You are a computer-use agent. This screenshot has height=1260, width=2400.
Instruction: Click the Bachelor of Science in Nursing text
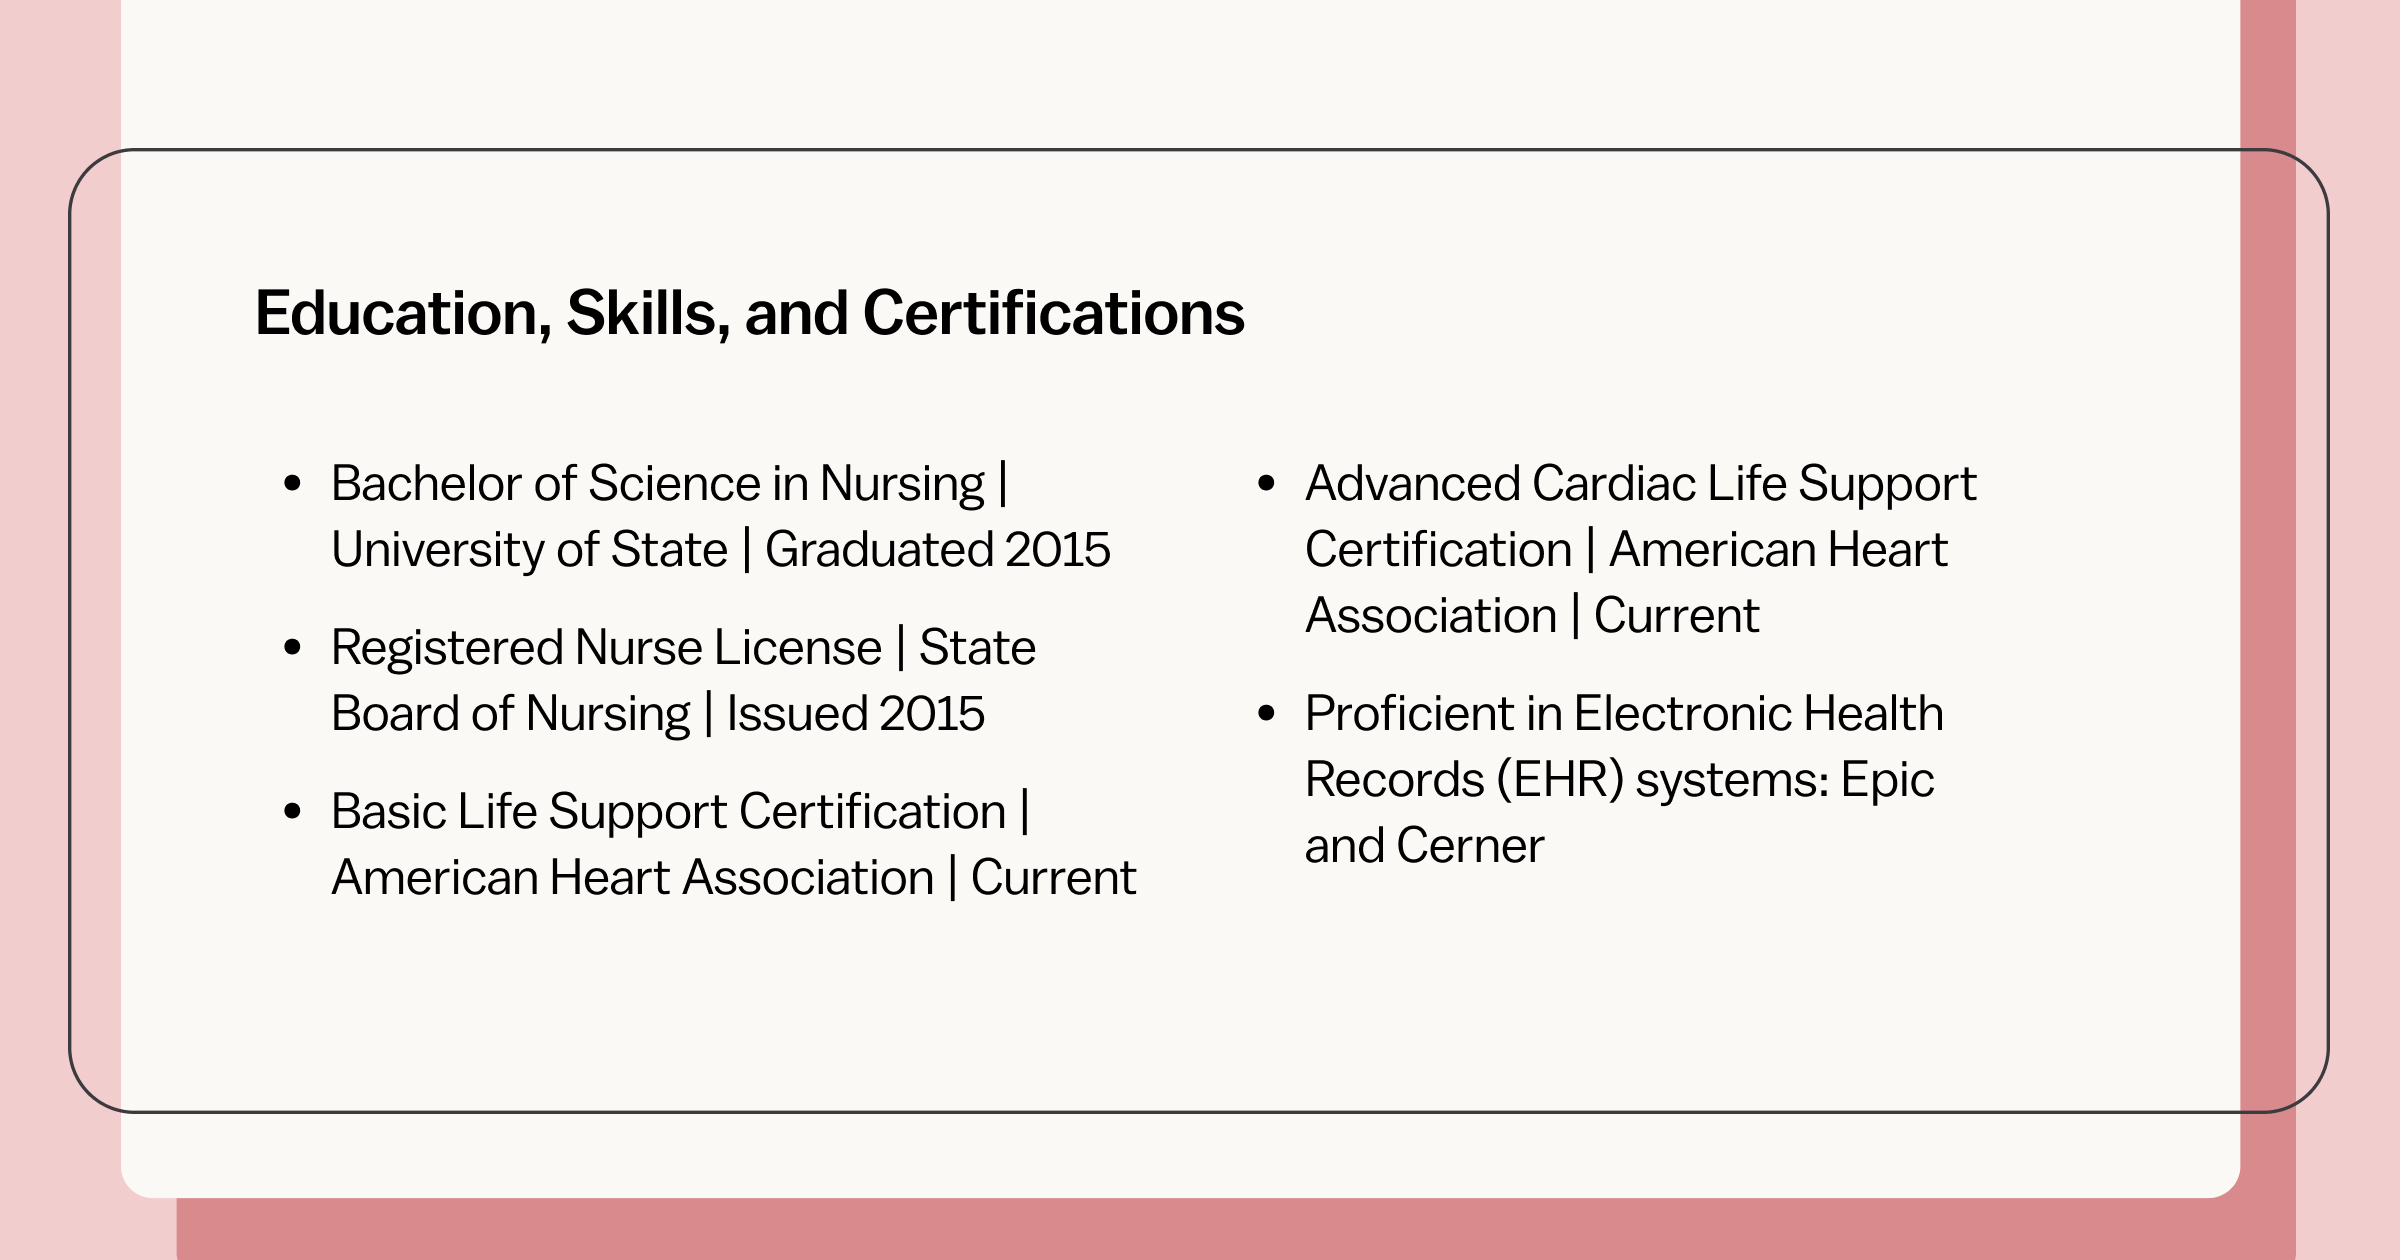[x=657, y=484]
